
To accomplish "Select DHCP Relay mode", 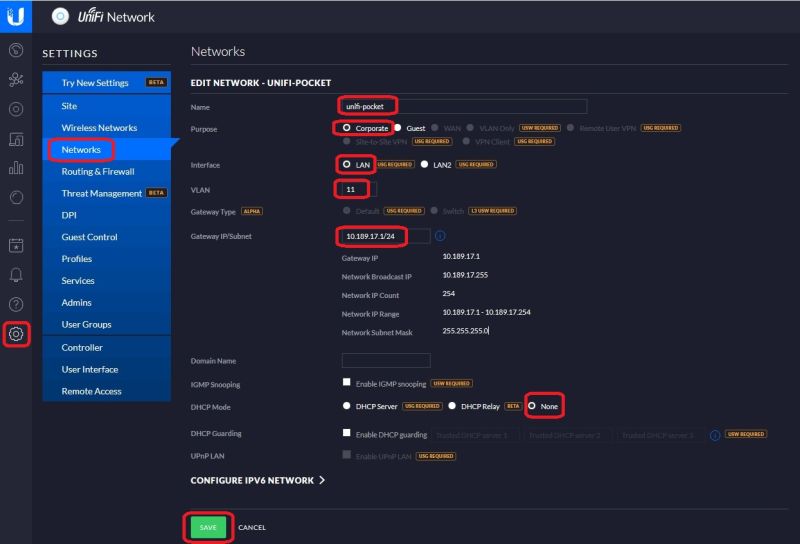I will (452, 406).
